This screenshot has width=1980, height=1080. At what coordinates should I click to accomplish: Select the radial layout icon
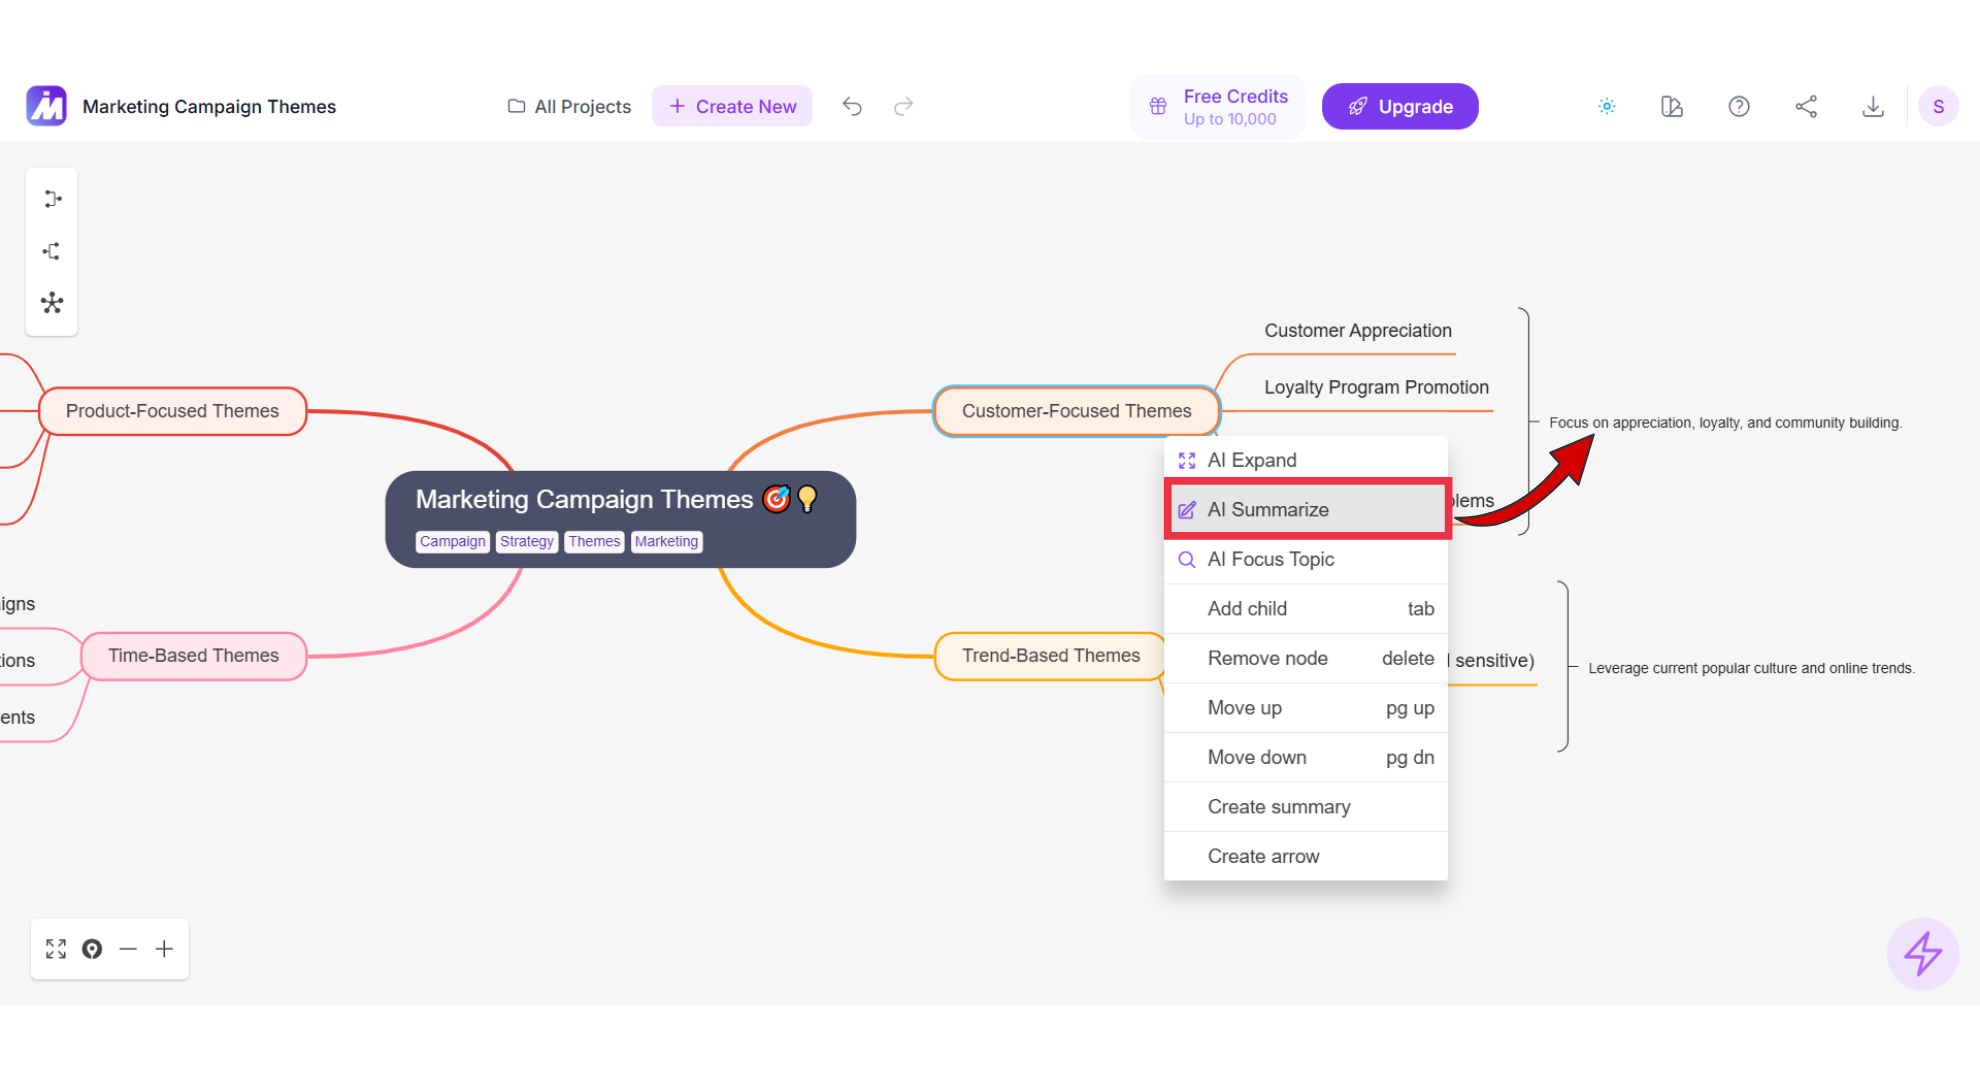(x=52, y=303)
